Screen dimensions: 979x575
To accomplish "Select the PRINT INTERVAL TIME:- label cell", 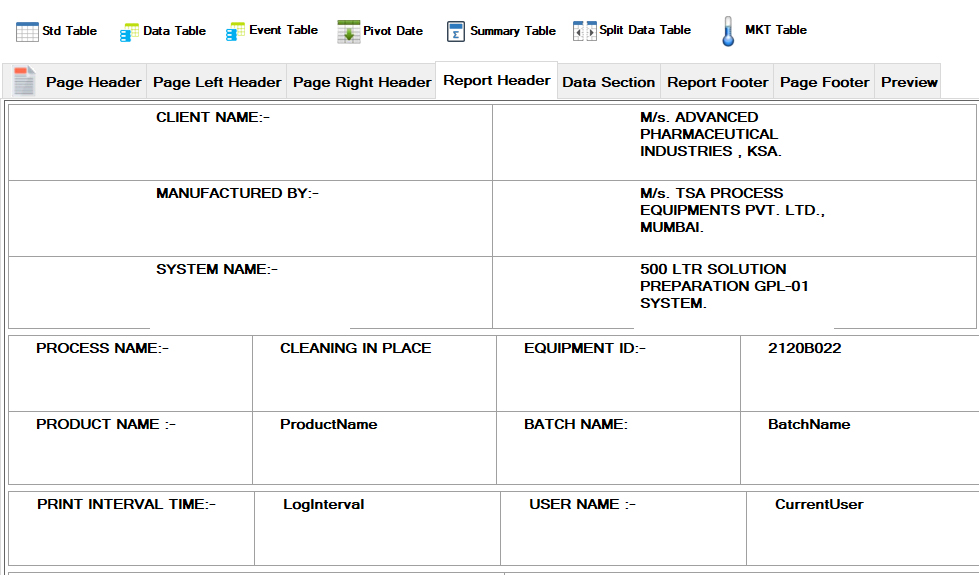I will [x=131, y=528].
